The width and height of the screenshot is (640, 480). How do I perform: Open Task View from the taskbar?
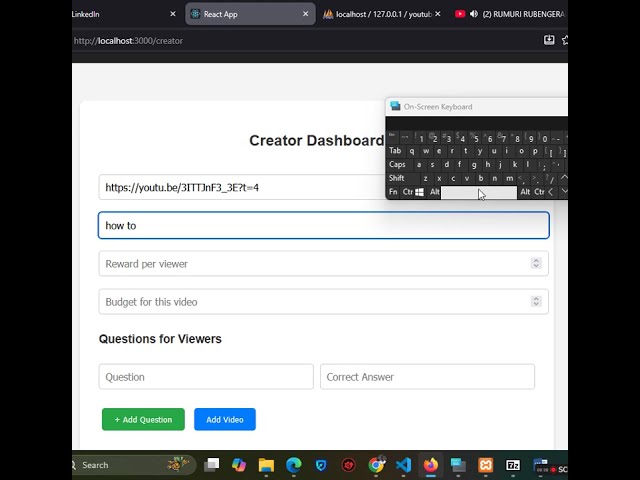point(212,464)
